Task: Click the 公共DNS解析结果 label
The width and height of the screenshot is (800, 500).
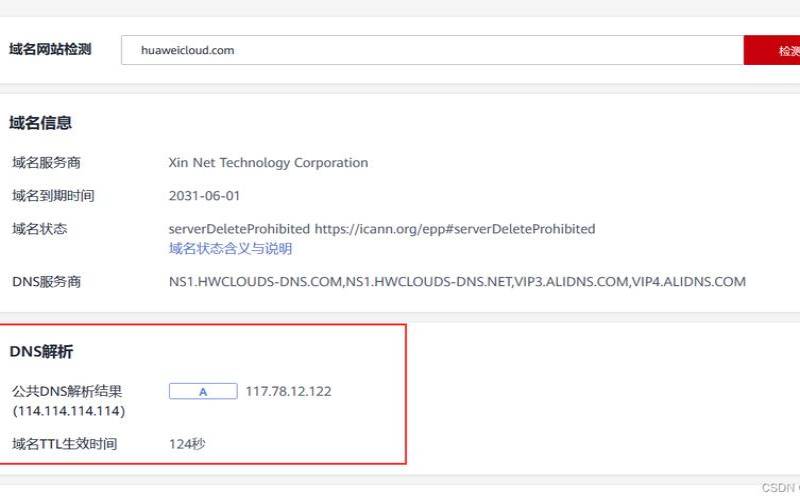Action: pos(66,392)
